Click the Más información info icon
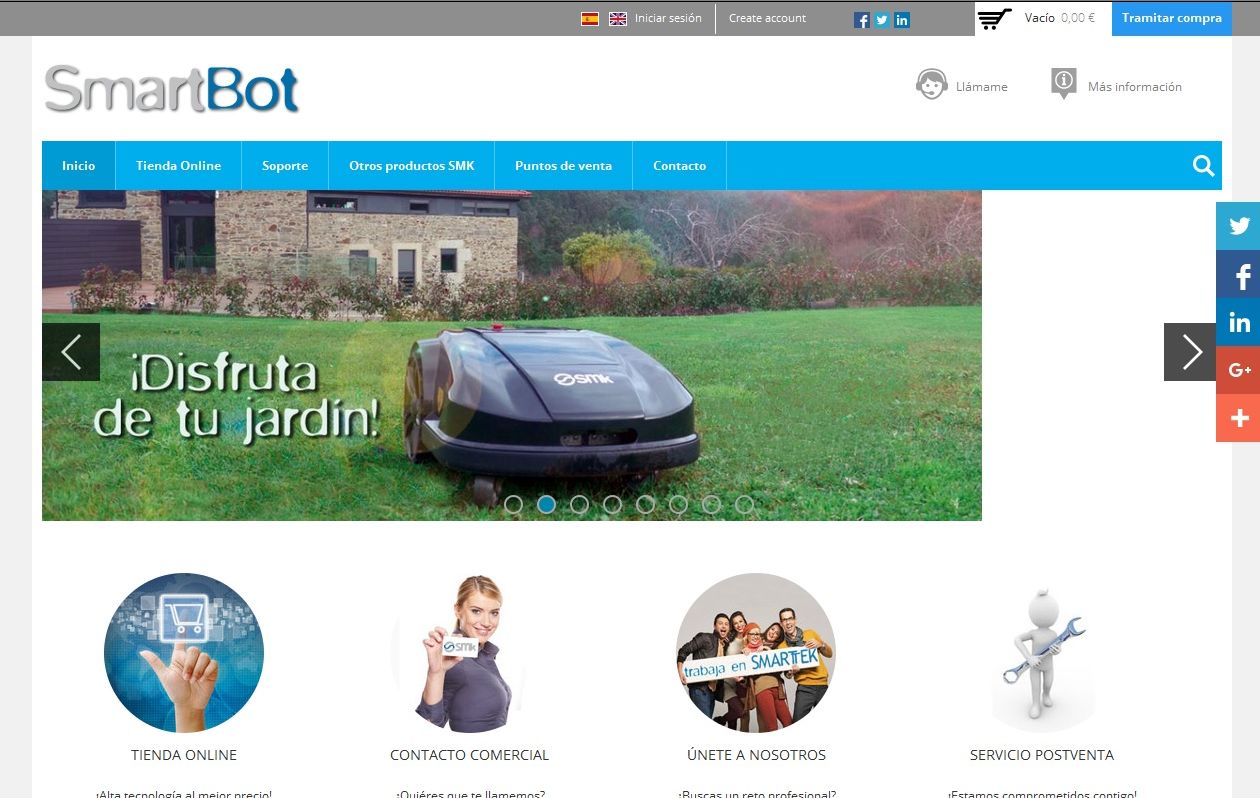Viewport: 1260px width, 798px height. click(1064, 84)
